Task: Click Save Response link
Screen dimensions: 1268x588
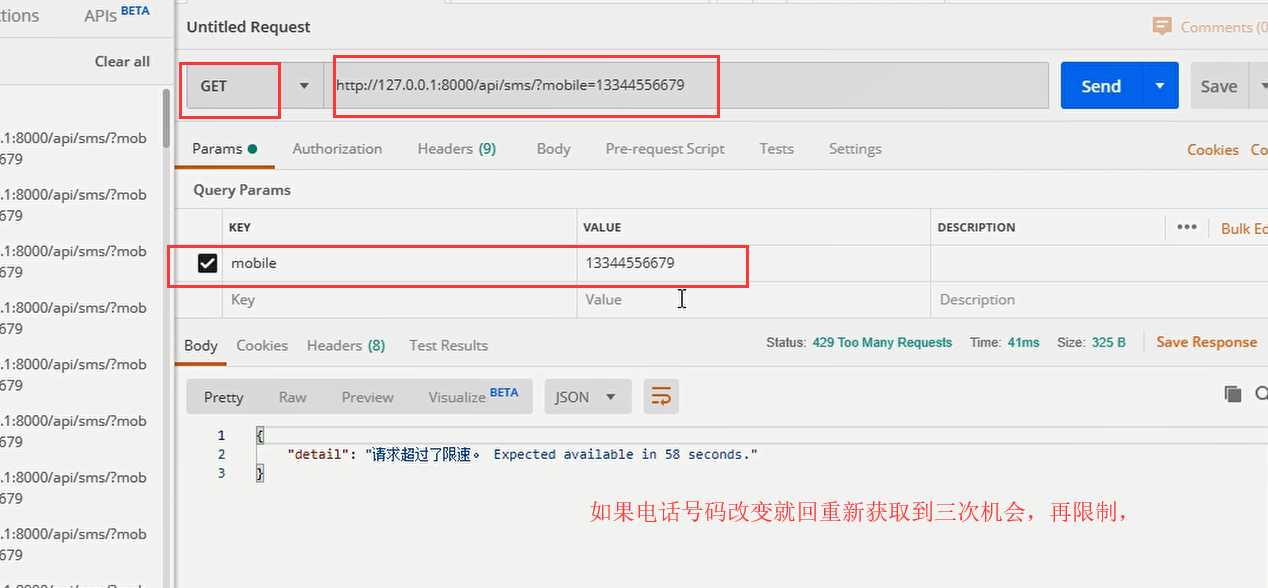Action: [1206, 342]
